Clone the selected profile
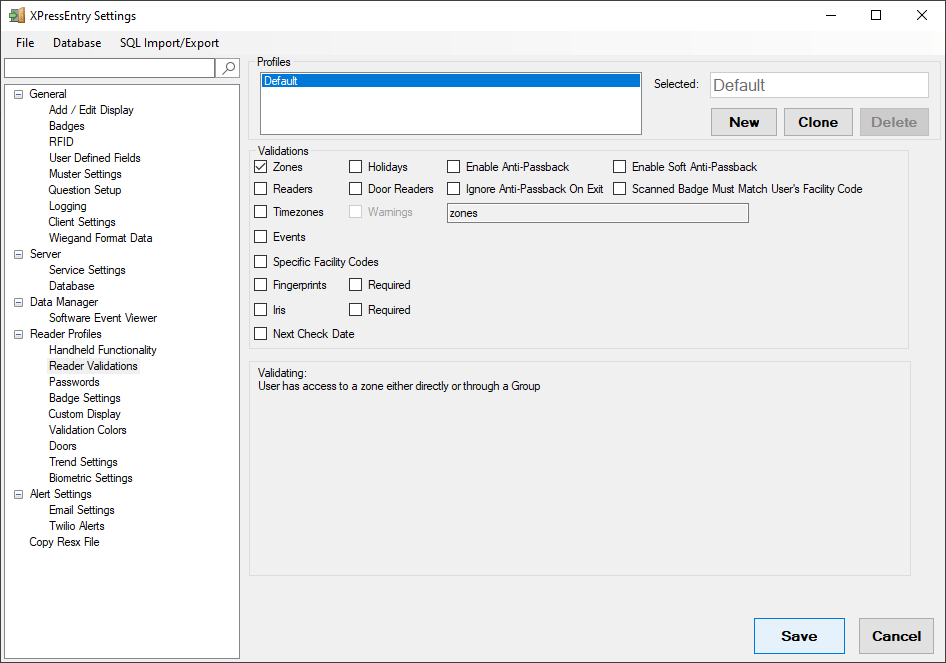The image size is (946, 663). 818,122
